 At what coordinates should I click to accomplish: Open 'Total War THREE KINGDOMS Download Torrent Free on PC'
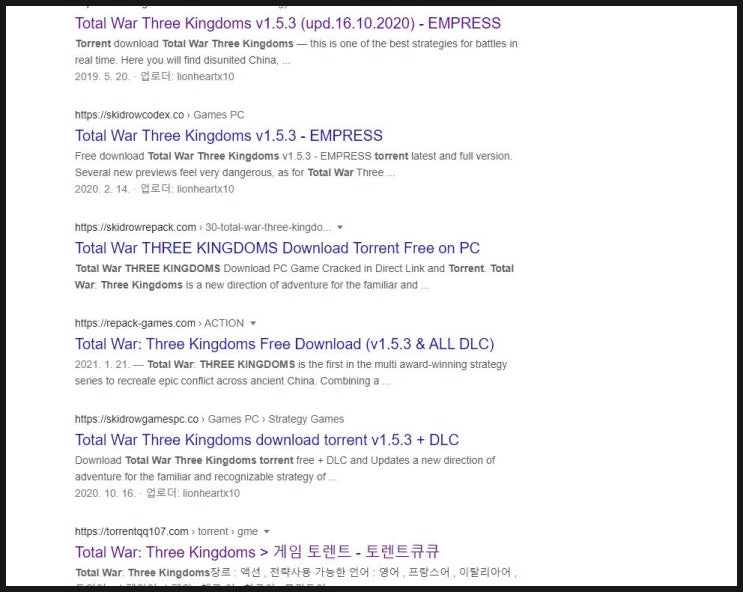(277, 248)
